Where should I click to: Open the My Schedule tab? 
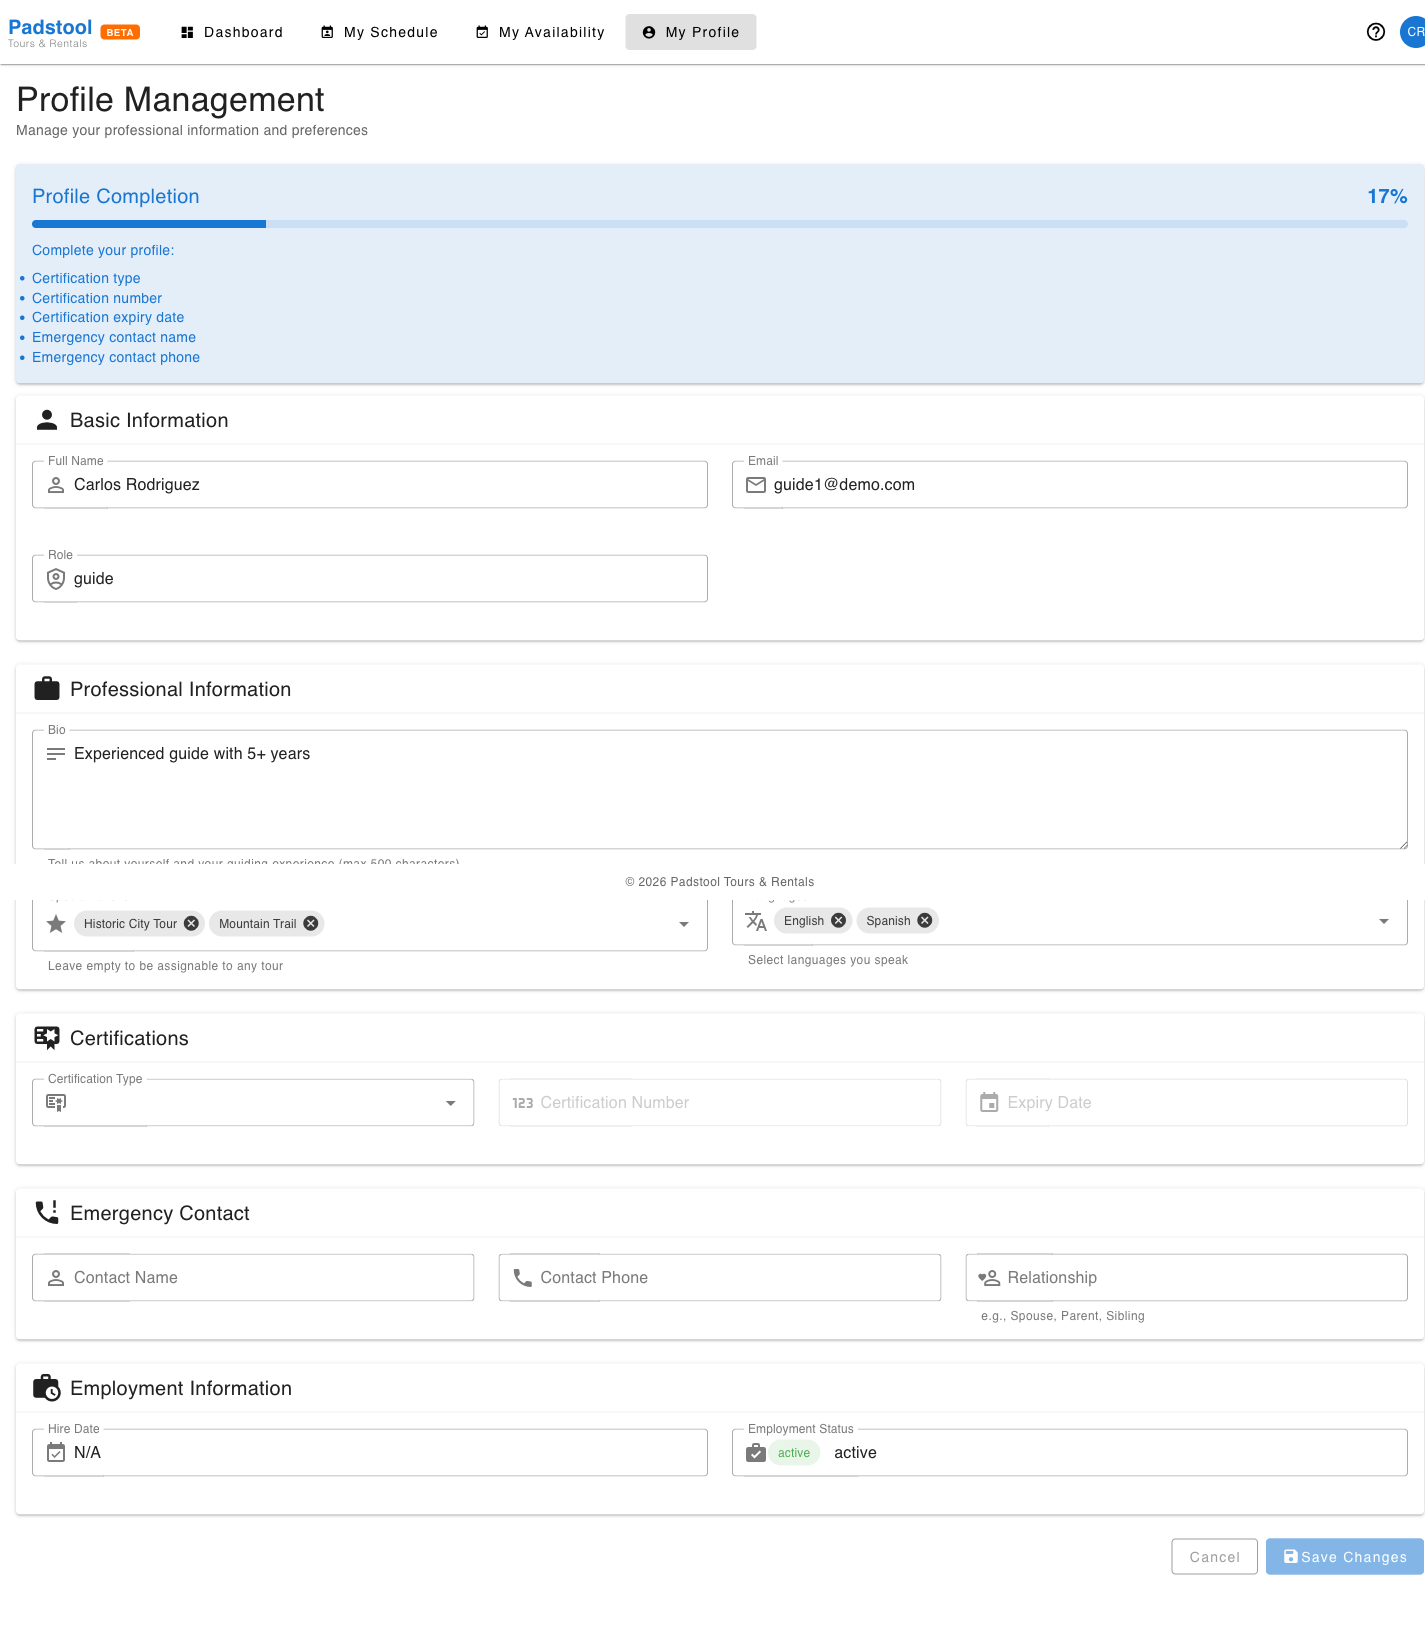click(x=379, y=32)
